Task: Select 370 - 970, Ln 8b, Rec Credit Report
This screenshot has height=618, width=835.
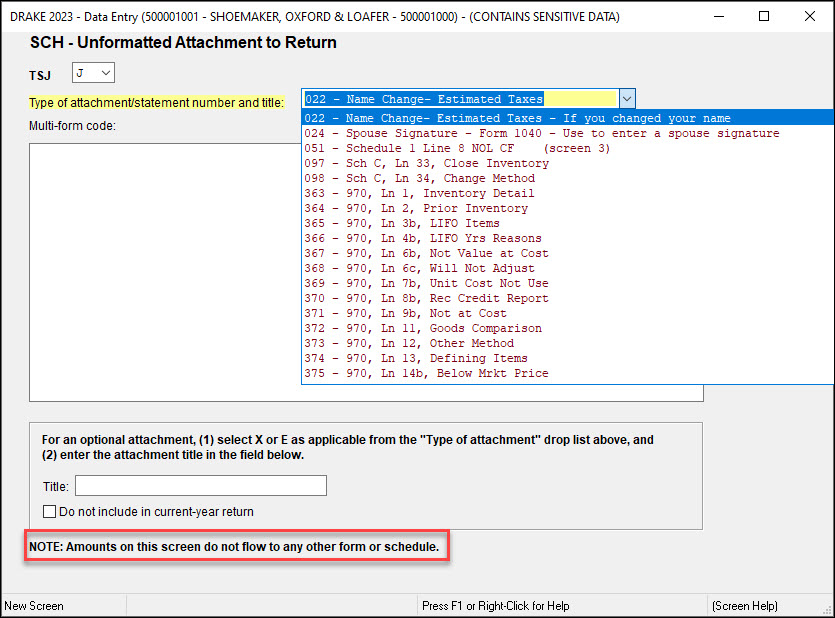Action: (x=568, y=298)
